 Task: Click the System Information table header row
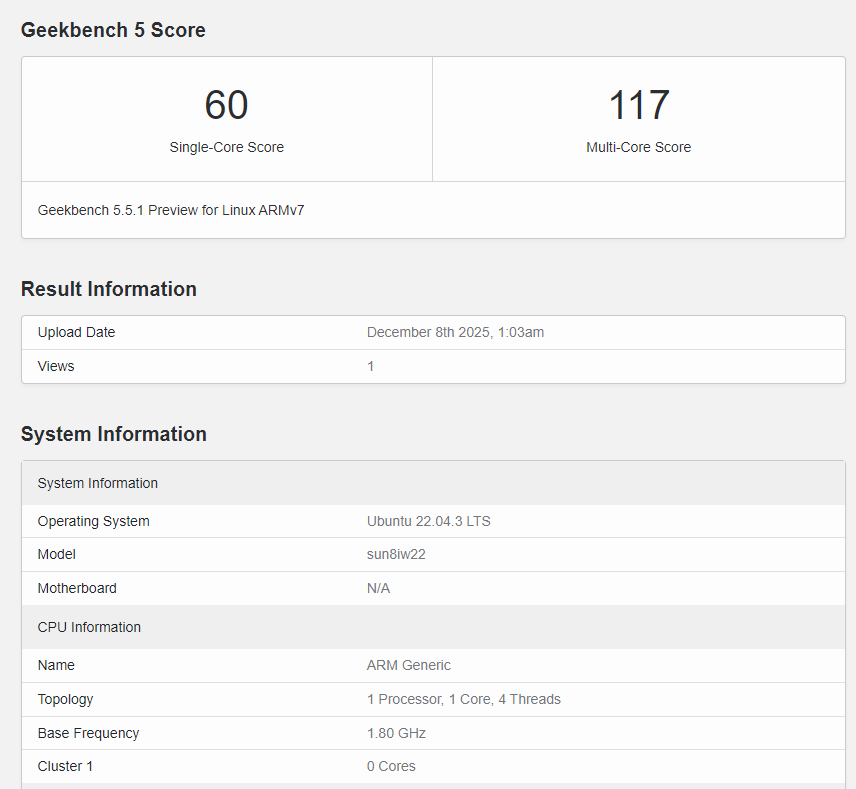coord(433,483)
